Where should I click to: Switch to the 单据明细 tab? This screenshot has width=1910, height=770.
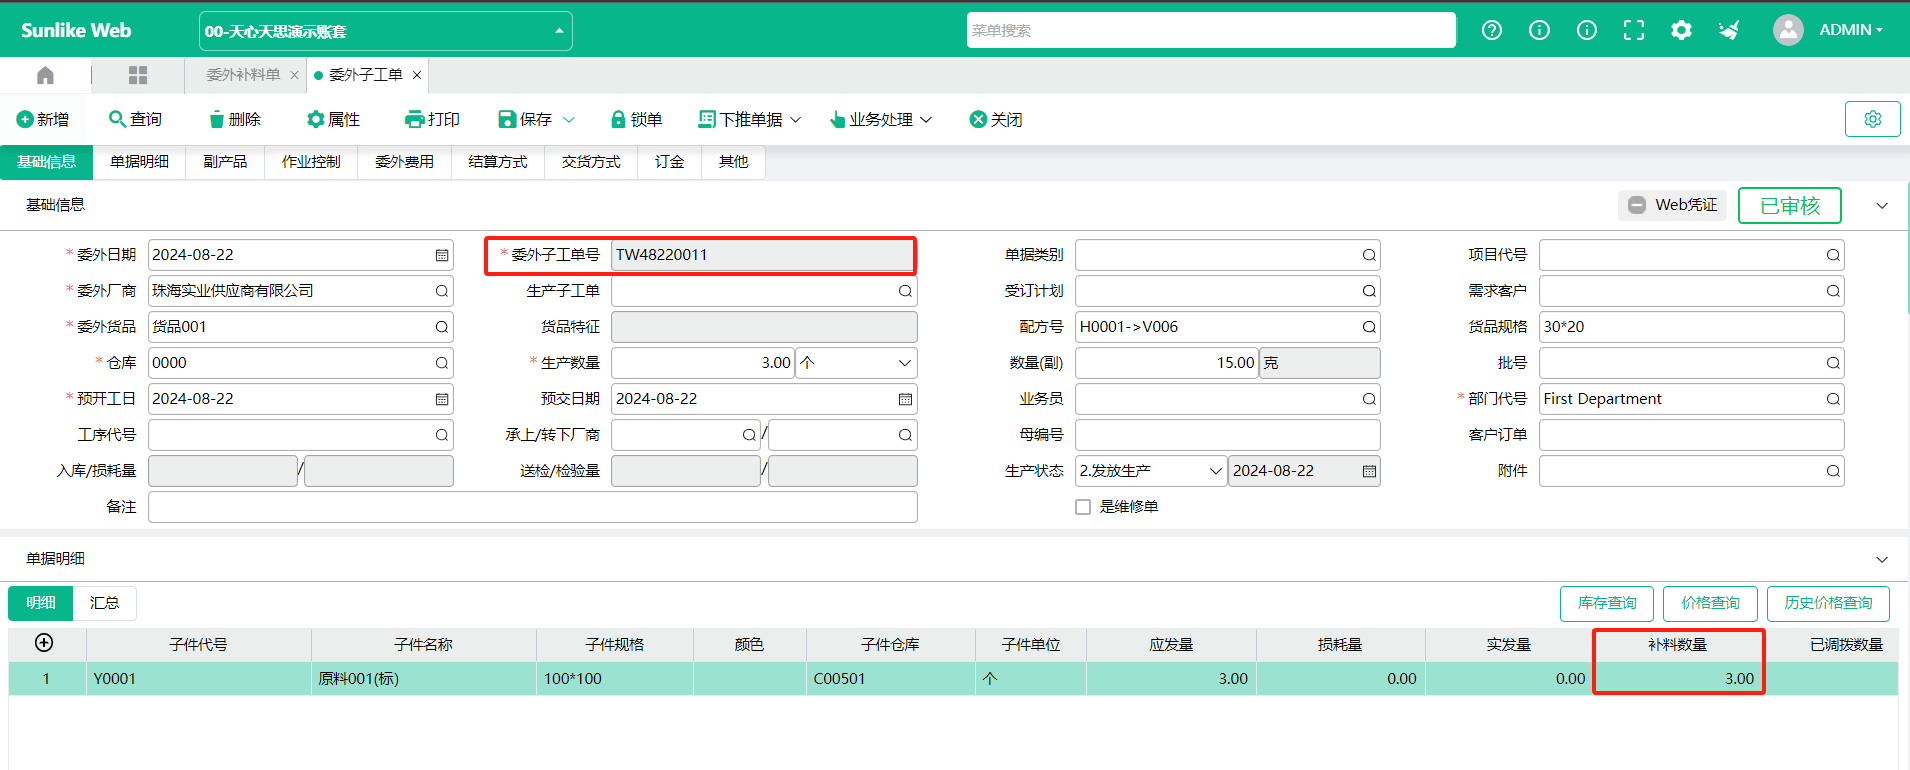139,162
